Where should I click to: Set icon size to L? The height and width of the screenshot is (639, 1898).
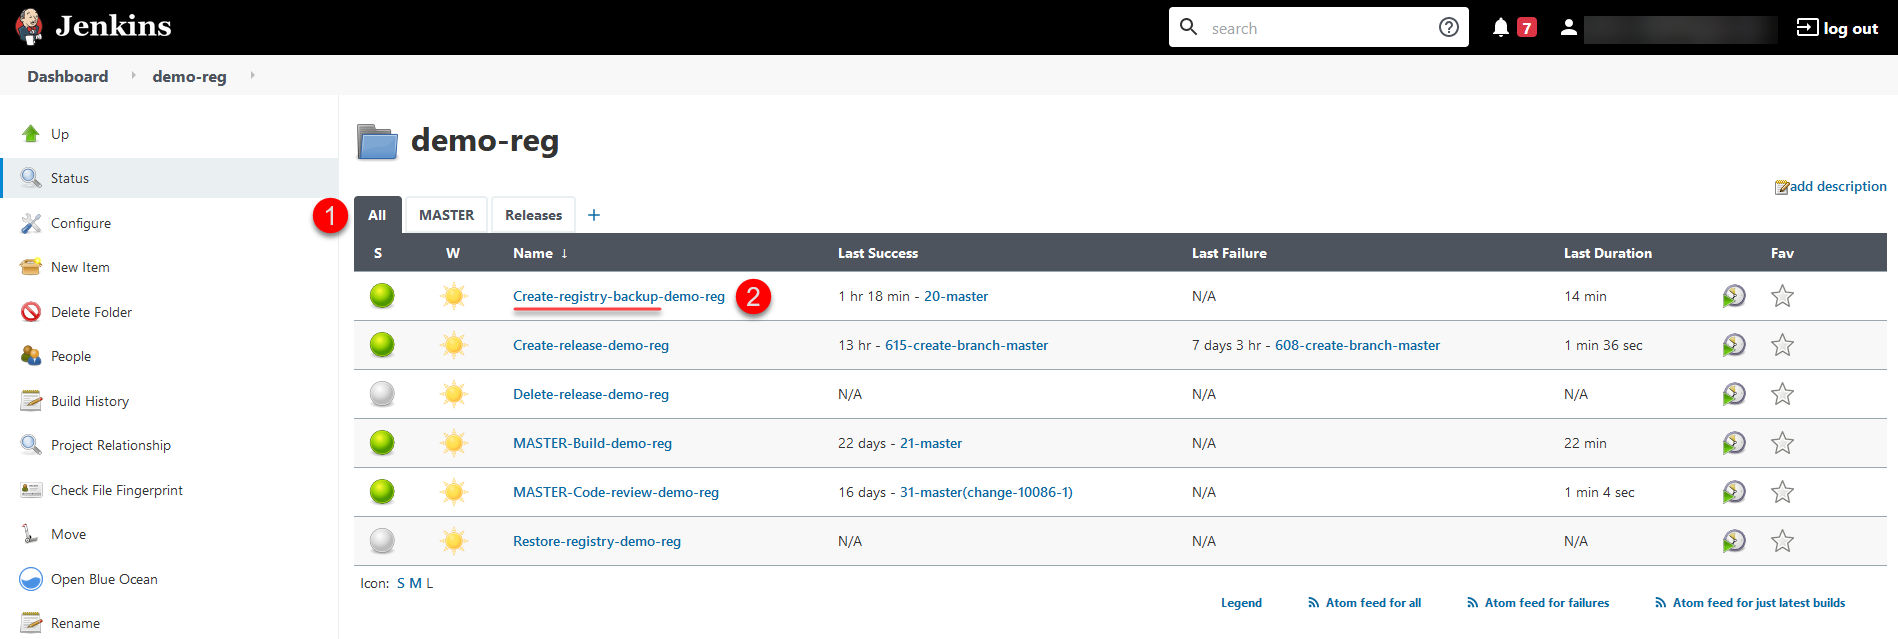click(430, 583)
